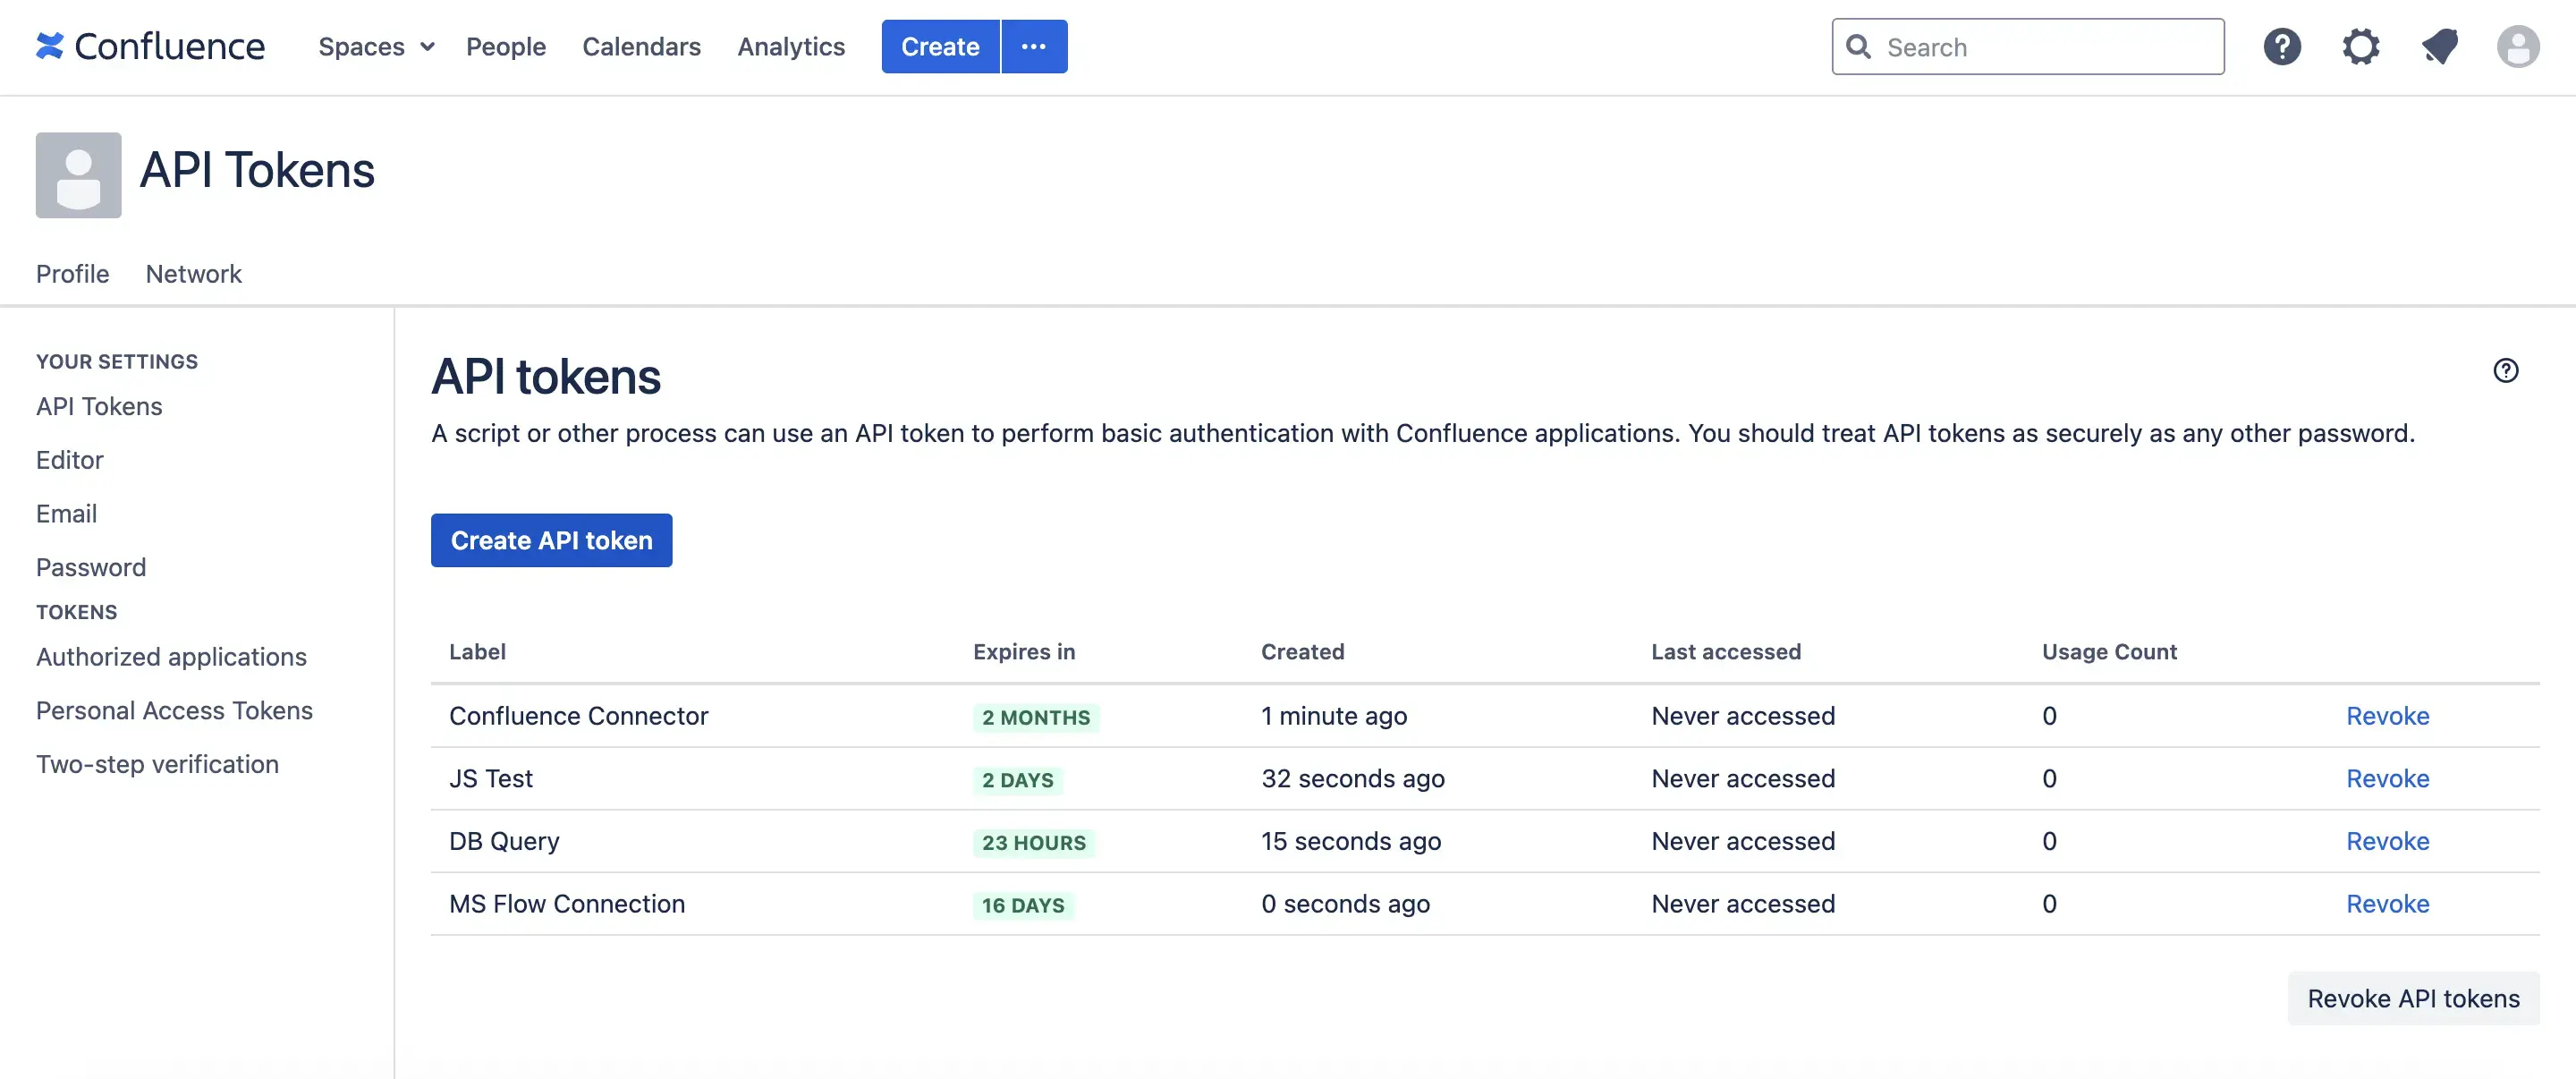
Task: Open Two-step verification in the sidebar
Action: (x=157, y=764)
